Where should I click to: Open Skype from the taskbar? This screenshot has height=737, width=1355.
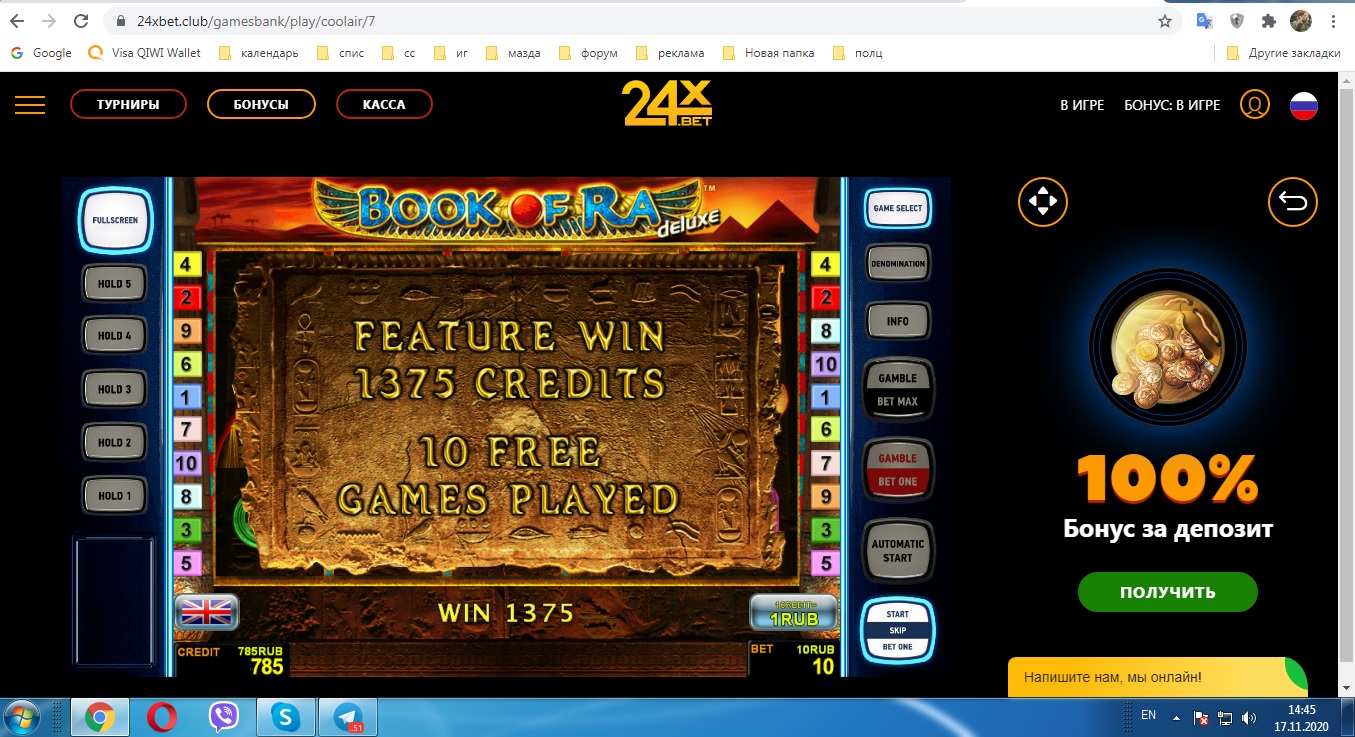pos(286,717)
